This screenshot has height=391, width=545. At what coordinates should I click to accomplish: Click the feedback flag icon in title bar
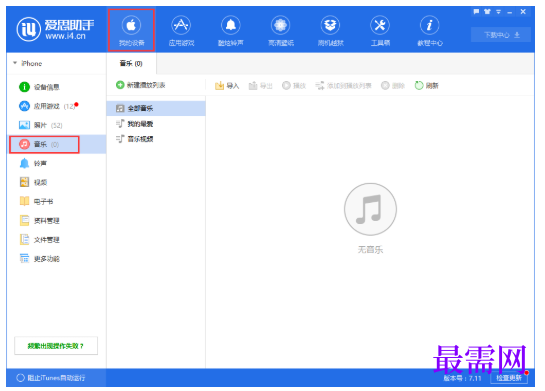tap(476, 12)
